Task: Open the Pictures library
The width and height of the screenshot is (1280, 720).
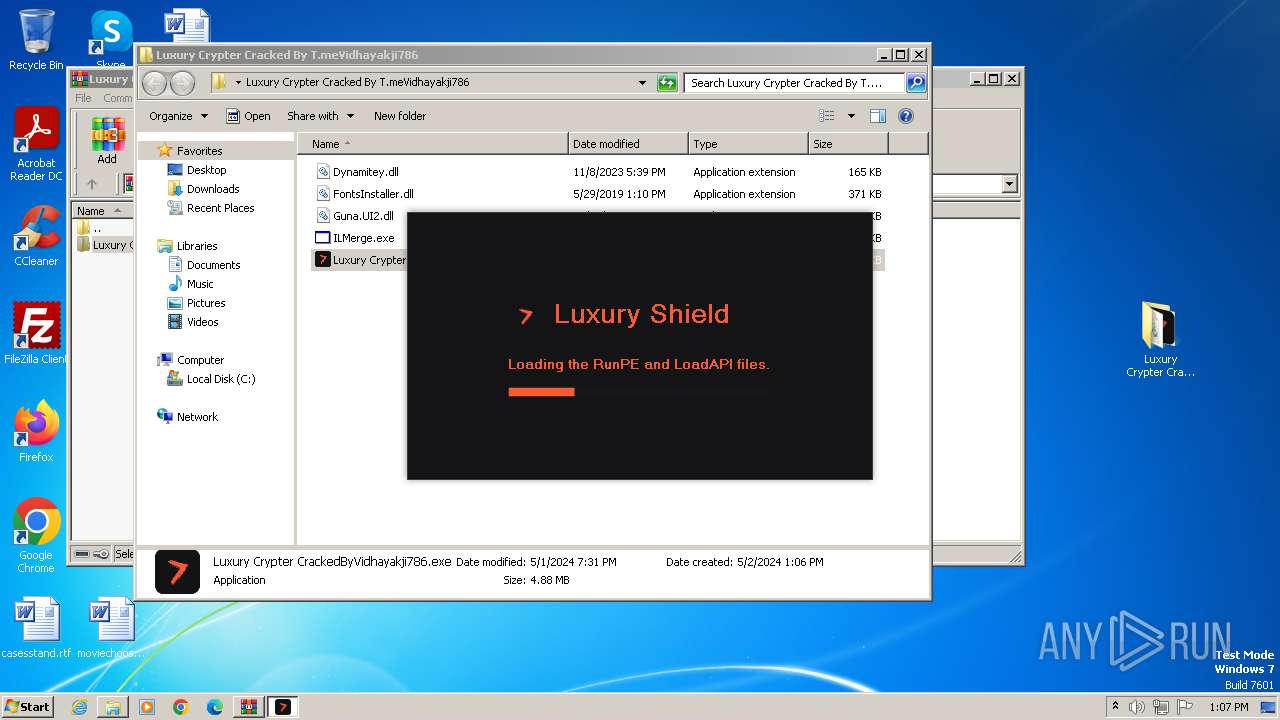Action: pyautogui.click(x=206, y=303)
